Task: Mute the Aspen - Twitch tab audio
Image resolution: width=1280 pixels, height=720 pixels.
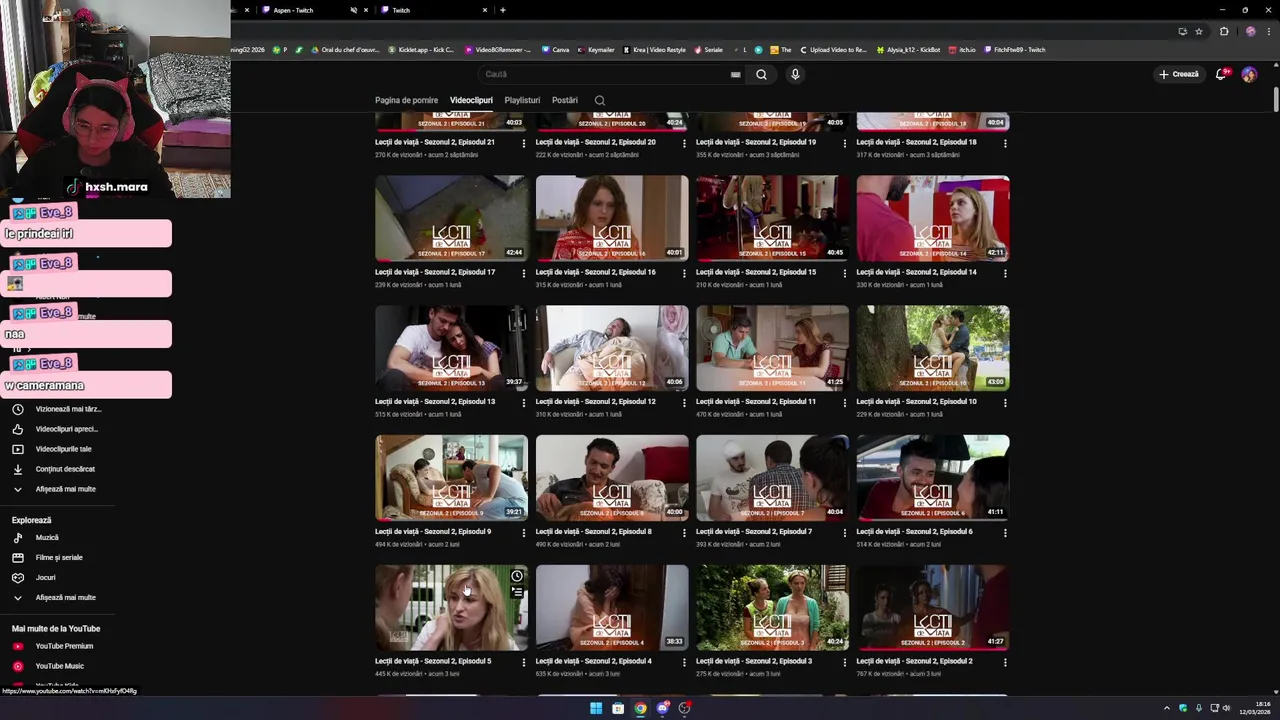Action: point(354,10)
